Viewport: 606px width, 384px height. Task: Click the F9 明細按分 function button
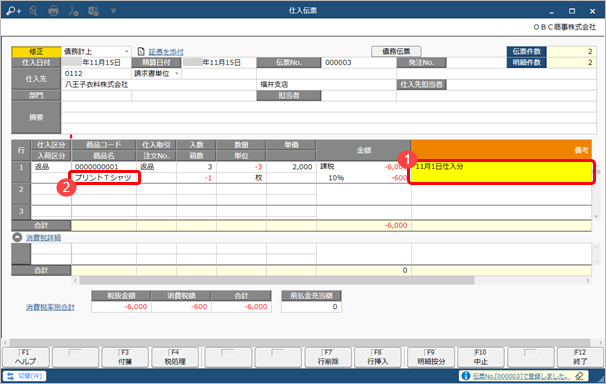click(x=431, y=357)
